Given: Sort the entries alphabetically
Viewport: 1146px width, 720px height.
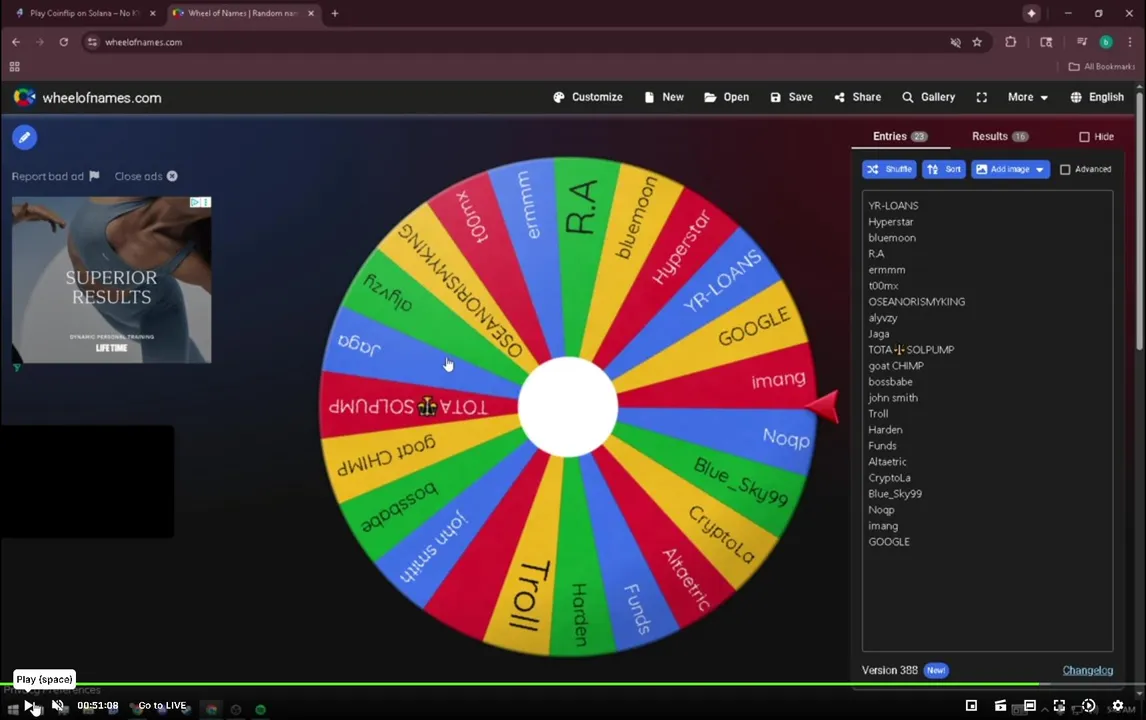Looking at the screenshot, I should coord(944,169).
